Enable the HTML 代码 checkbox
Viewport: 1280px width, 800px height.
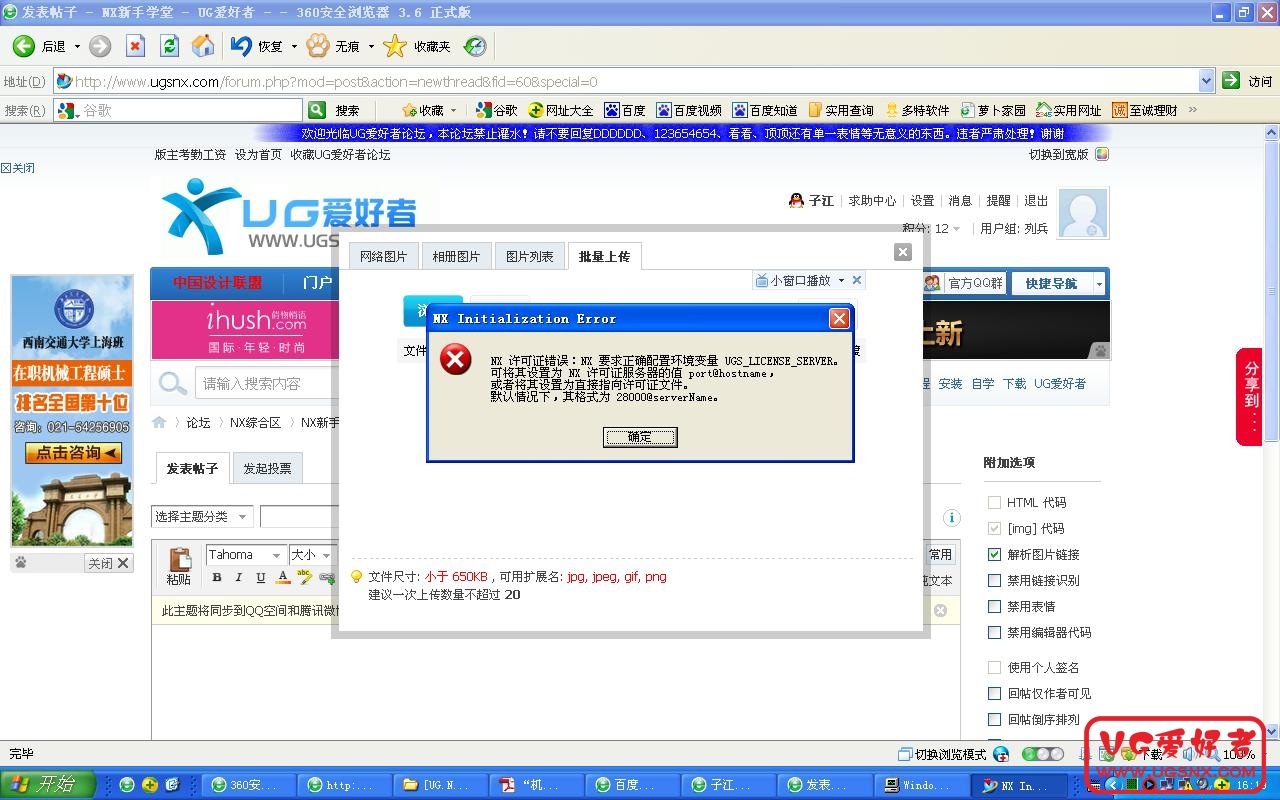pos(994,502)
